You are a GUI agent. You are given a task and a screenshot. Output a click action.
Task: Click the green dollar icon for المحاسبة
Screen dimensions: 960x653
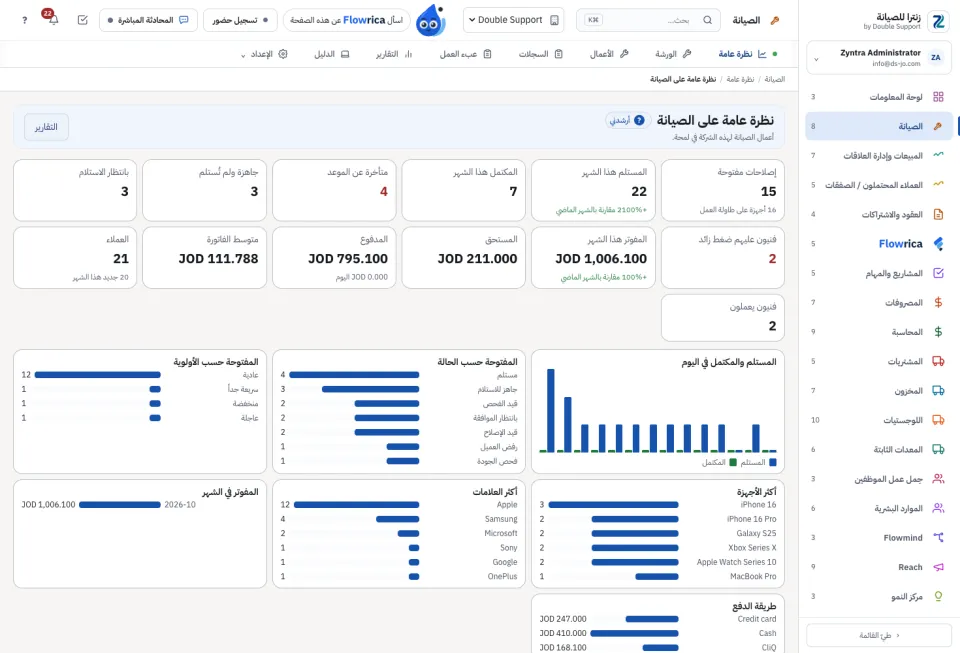[x=938, y=332]
